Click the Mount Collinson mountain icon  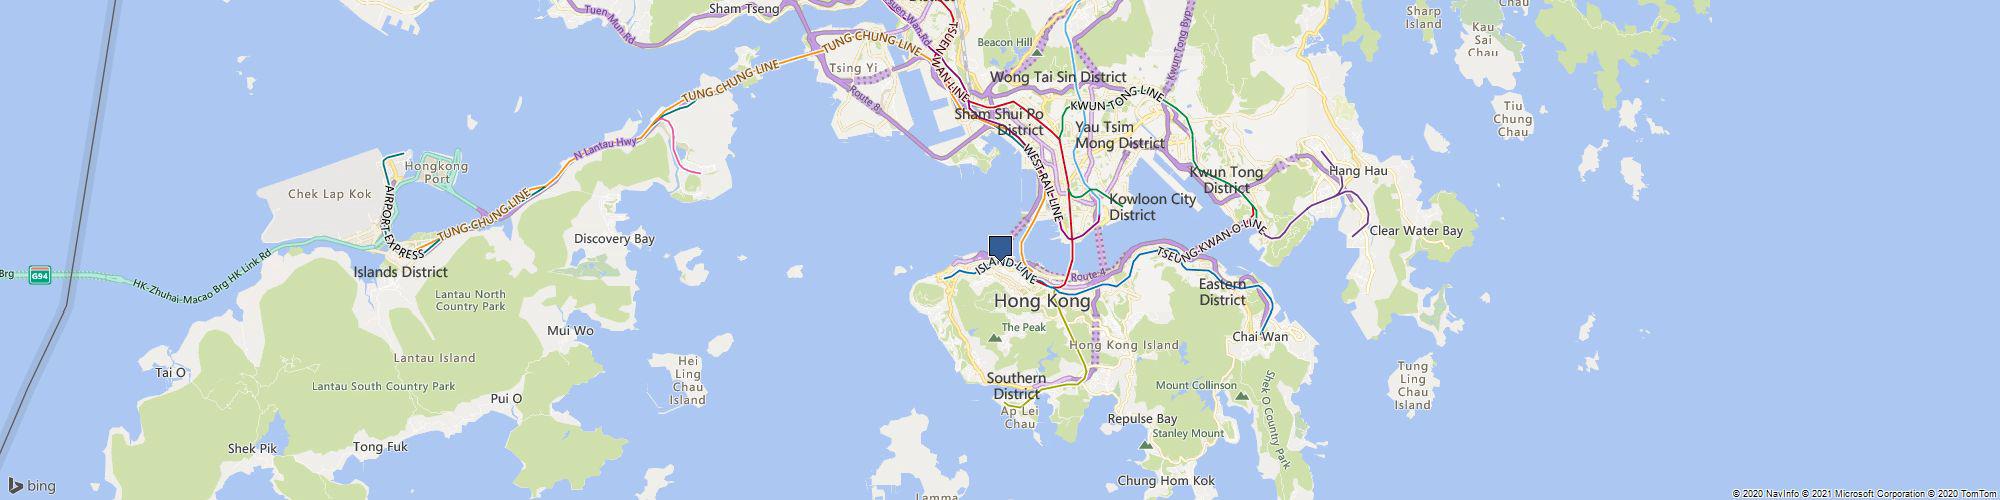point(1241,397)
